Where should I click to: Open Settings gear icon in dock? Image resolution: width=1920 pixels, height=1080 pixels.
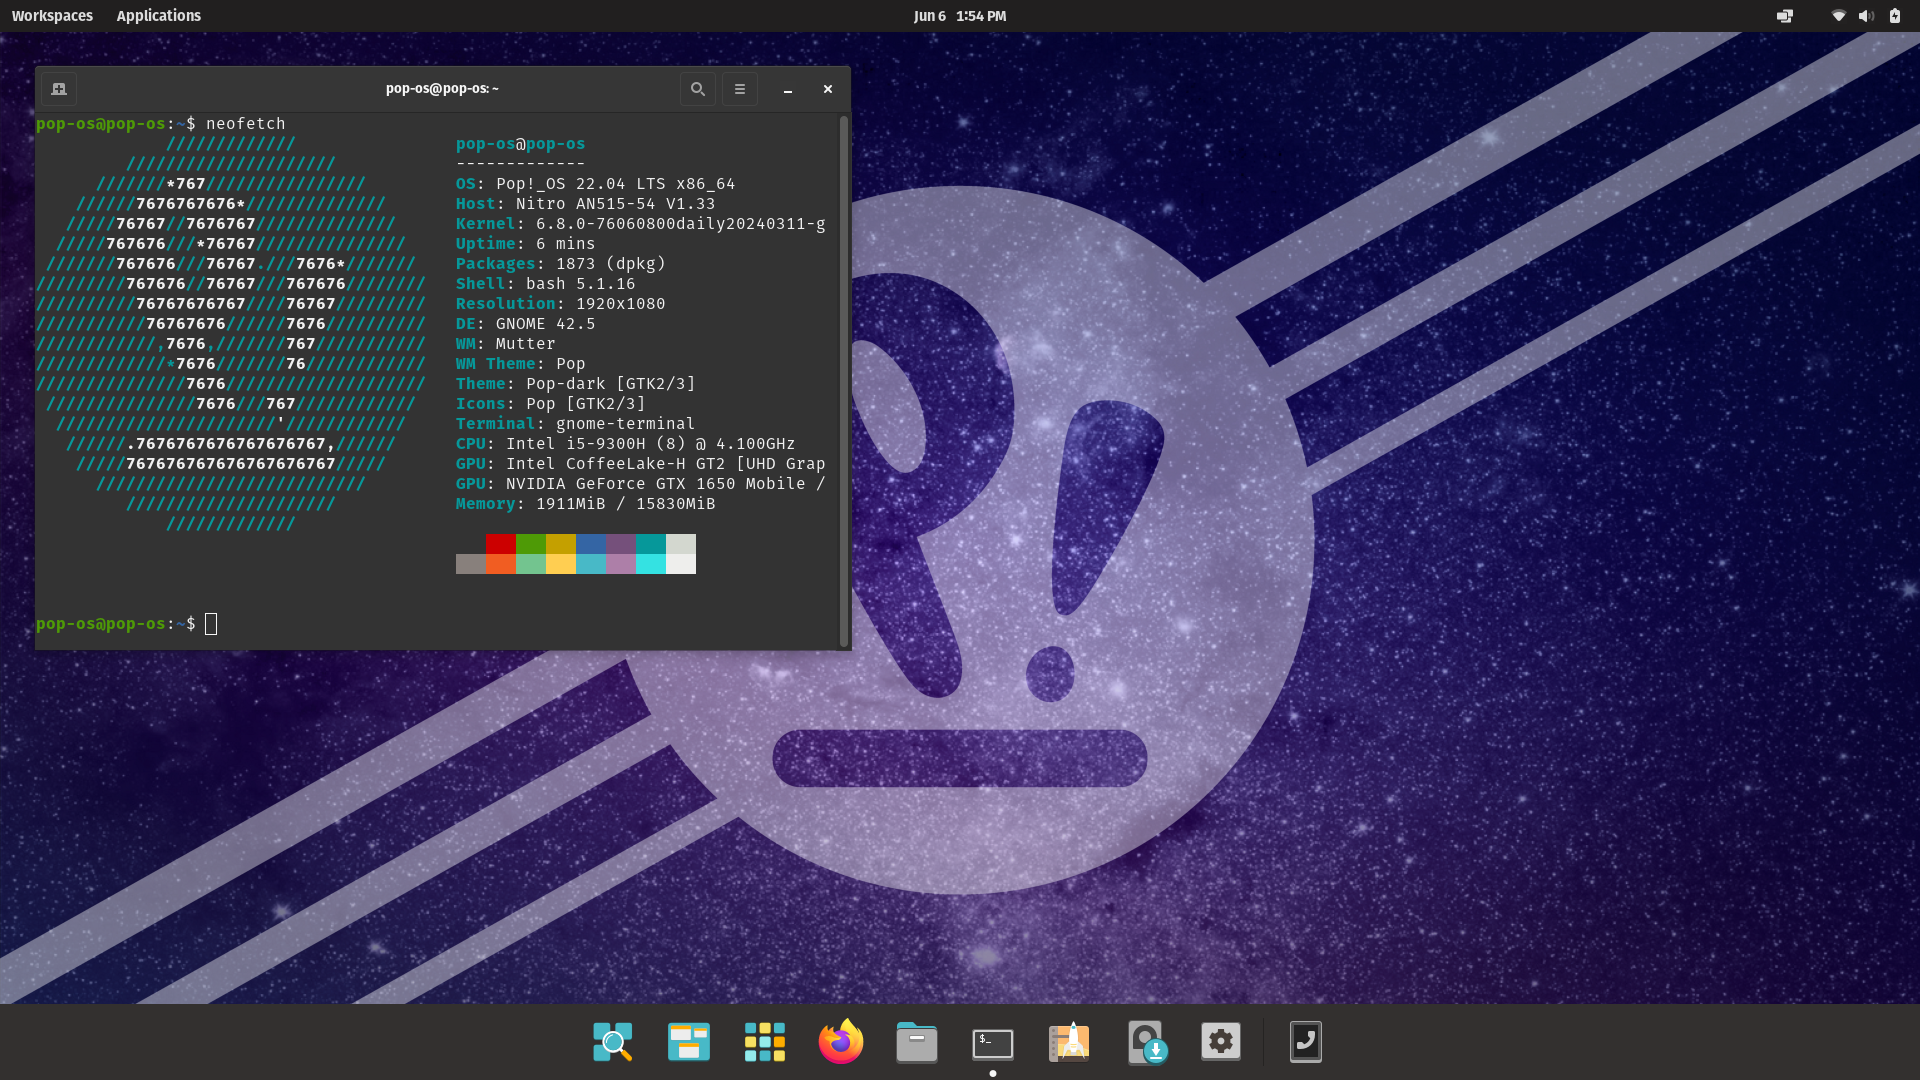(1221, 1042)
